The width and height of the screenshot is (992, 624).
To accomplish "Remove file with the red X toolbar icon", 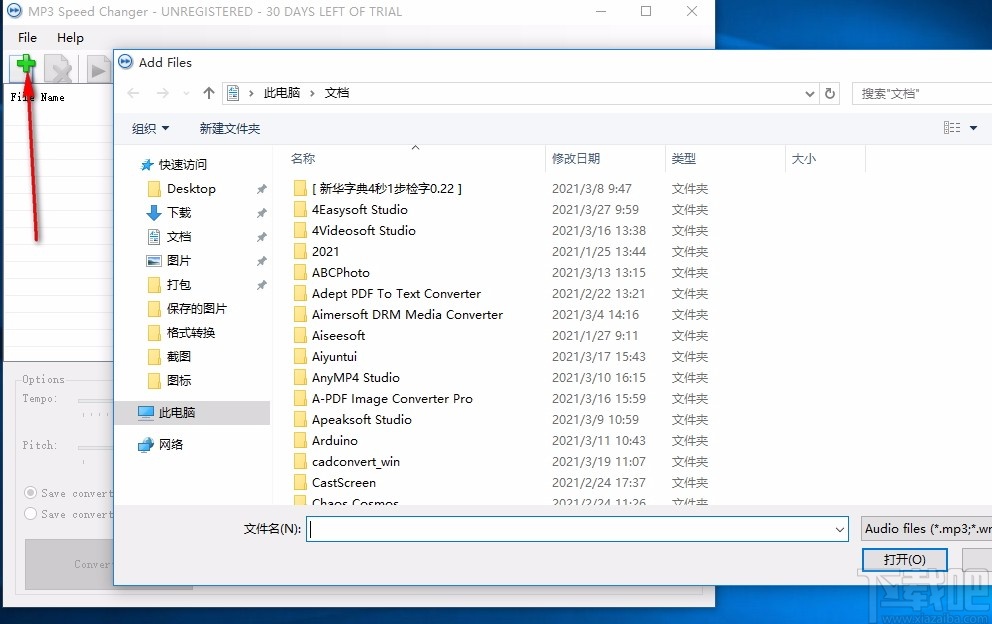I will (x=59, y=67).
